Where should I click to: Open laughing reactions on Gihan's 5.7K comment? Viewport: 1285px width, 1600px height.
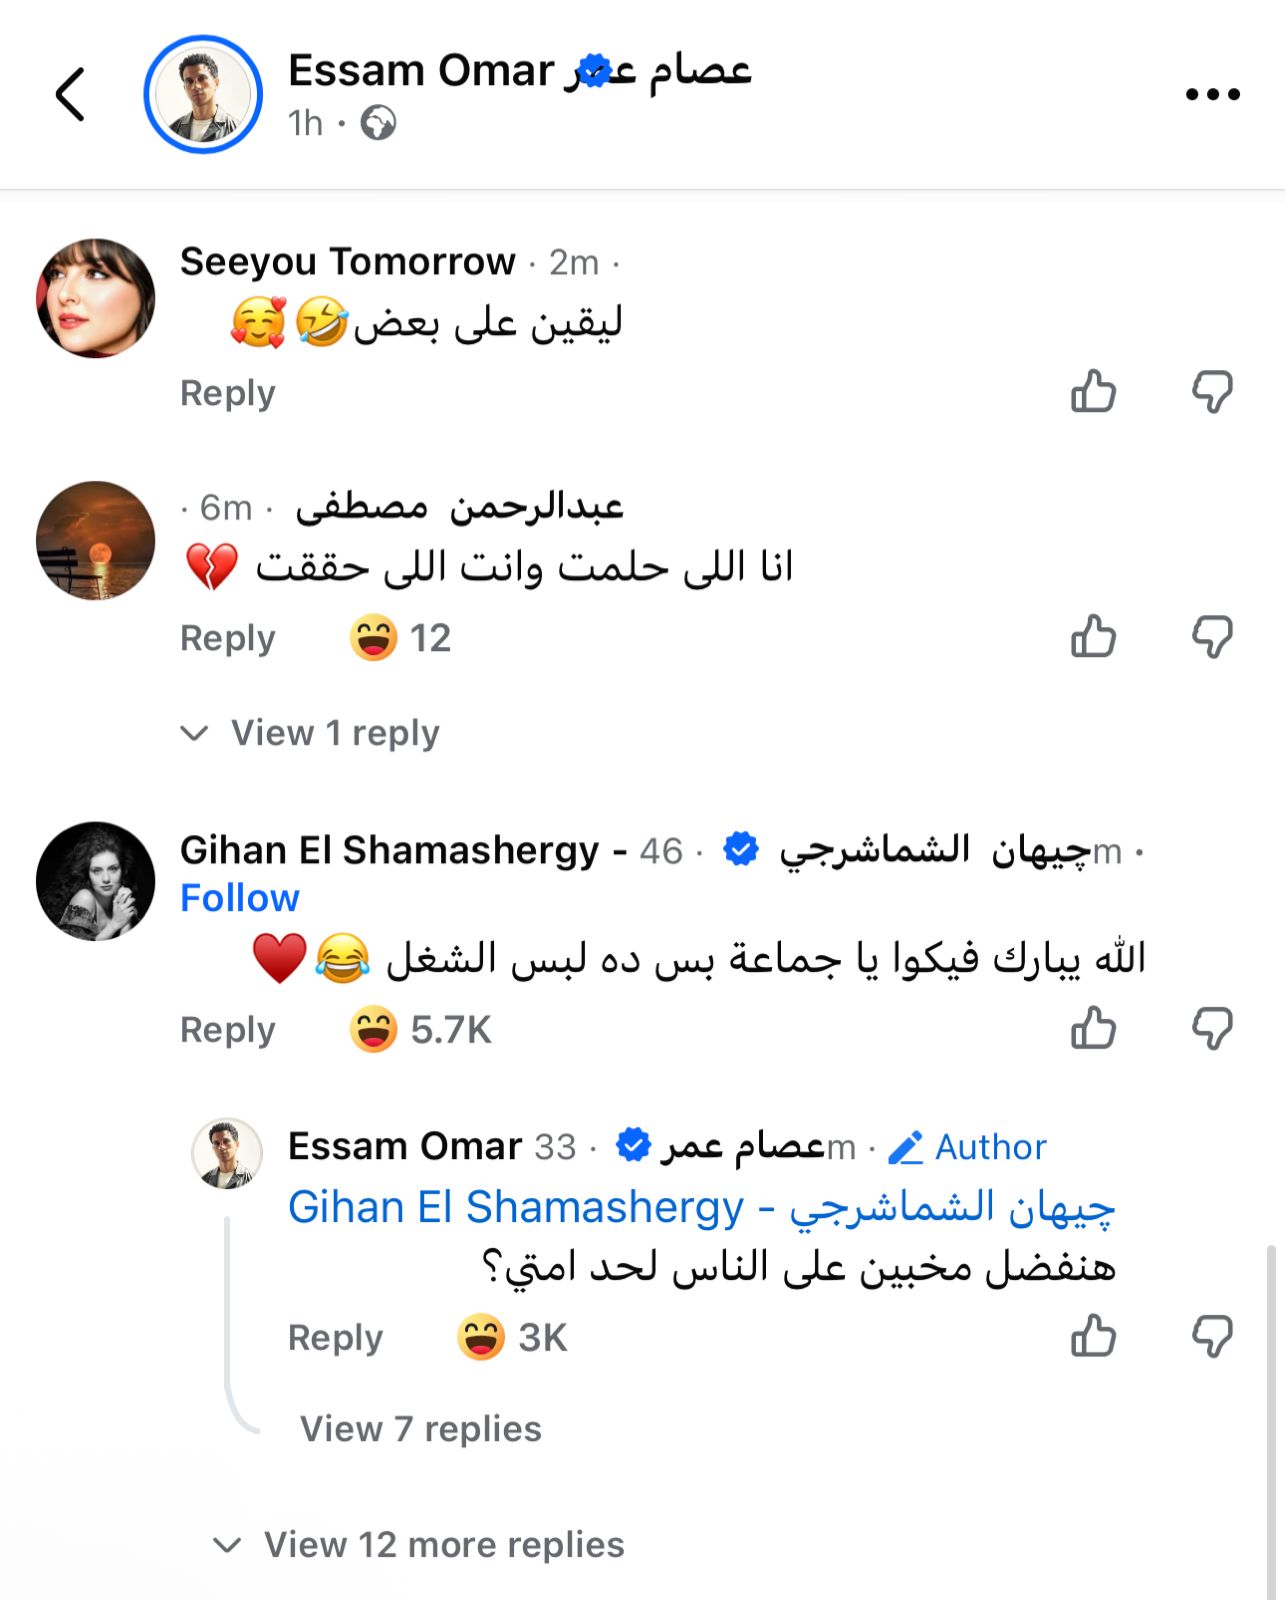point(420,1030)
